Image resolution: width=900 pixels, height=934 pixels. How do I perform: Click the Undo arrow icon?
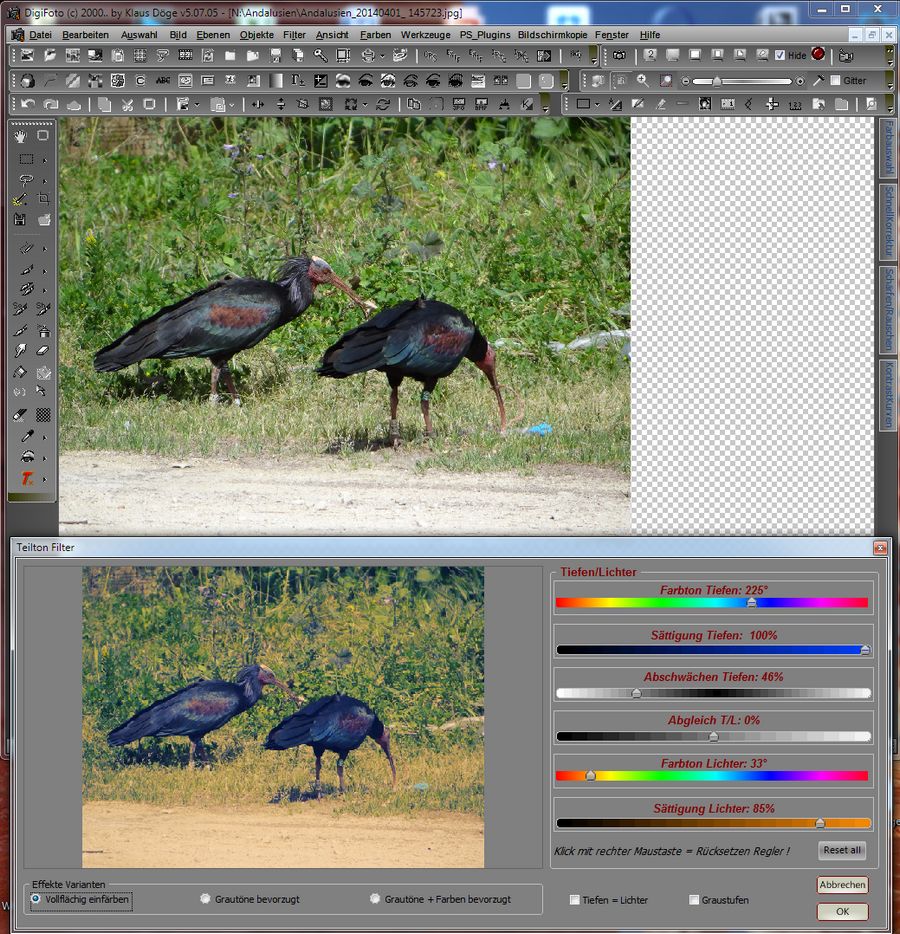click(28, 104)
